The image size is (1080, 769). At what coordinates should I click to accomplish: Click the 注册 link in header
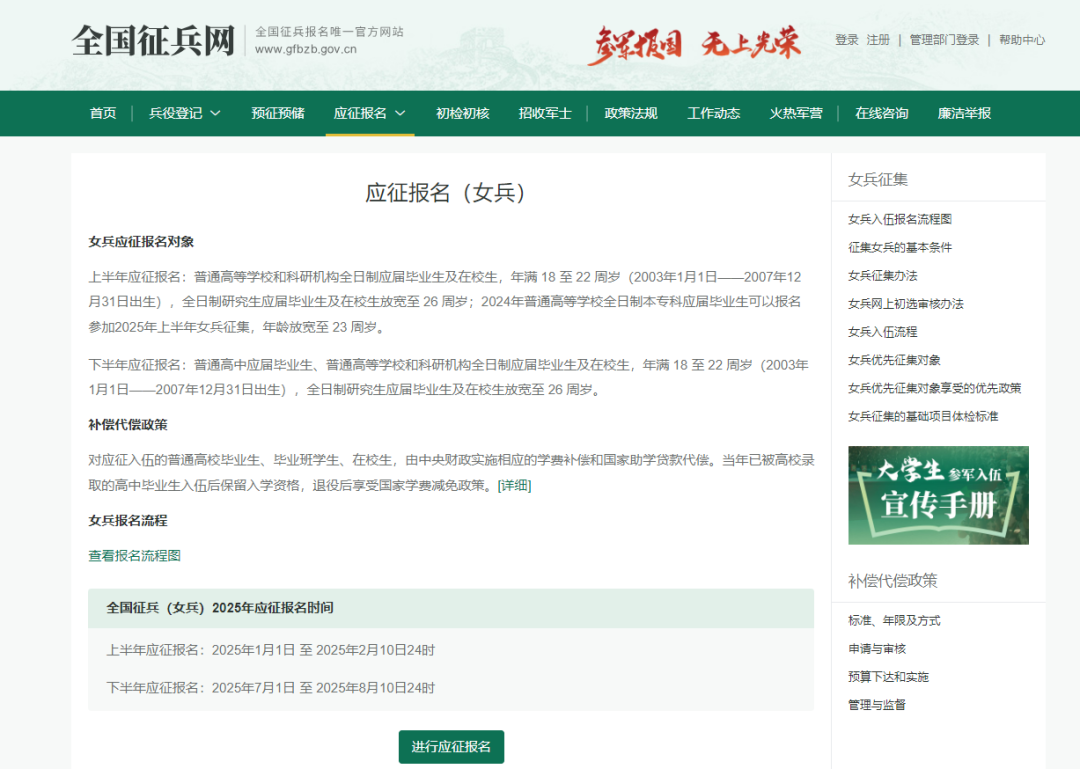[878, 40]
